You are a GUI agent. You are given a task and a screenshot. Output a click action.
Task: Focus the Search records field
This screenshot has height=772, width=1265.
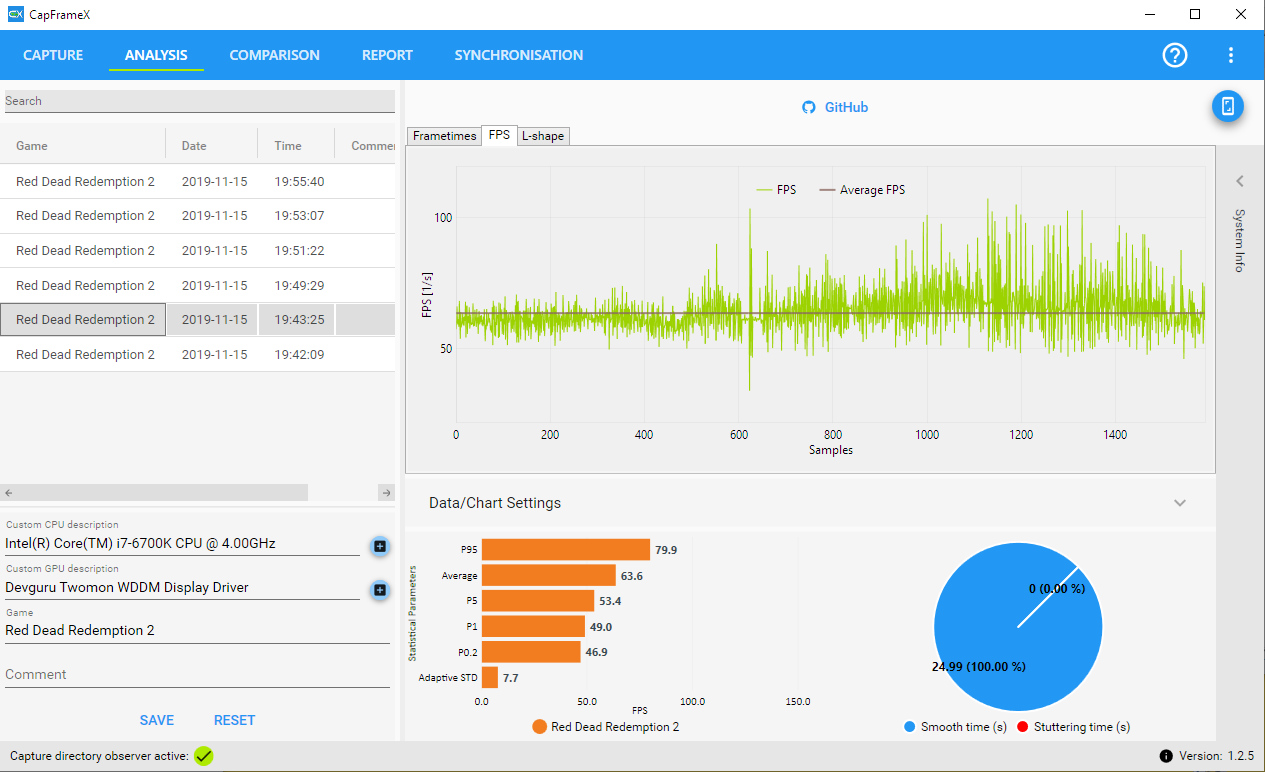199,101
